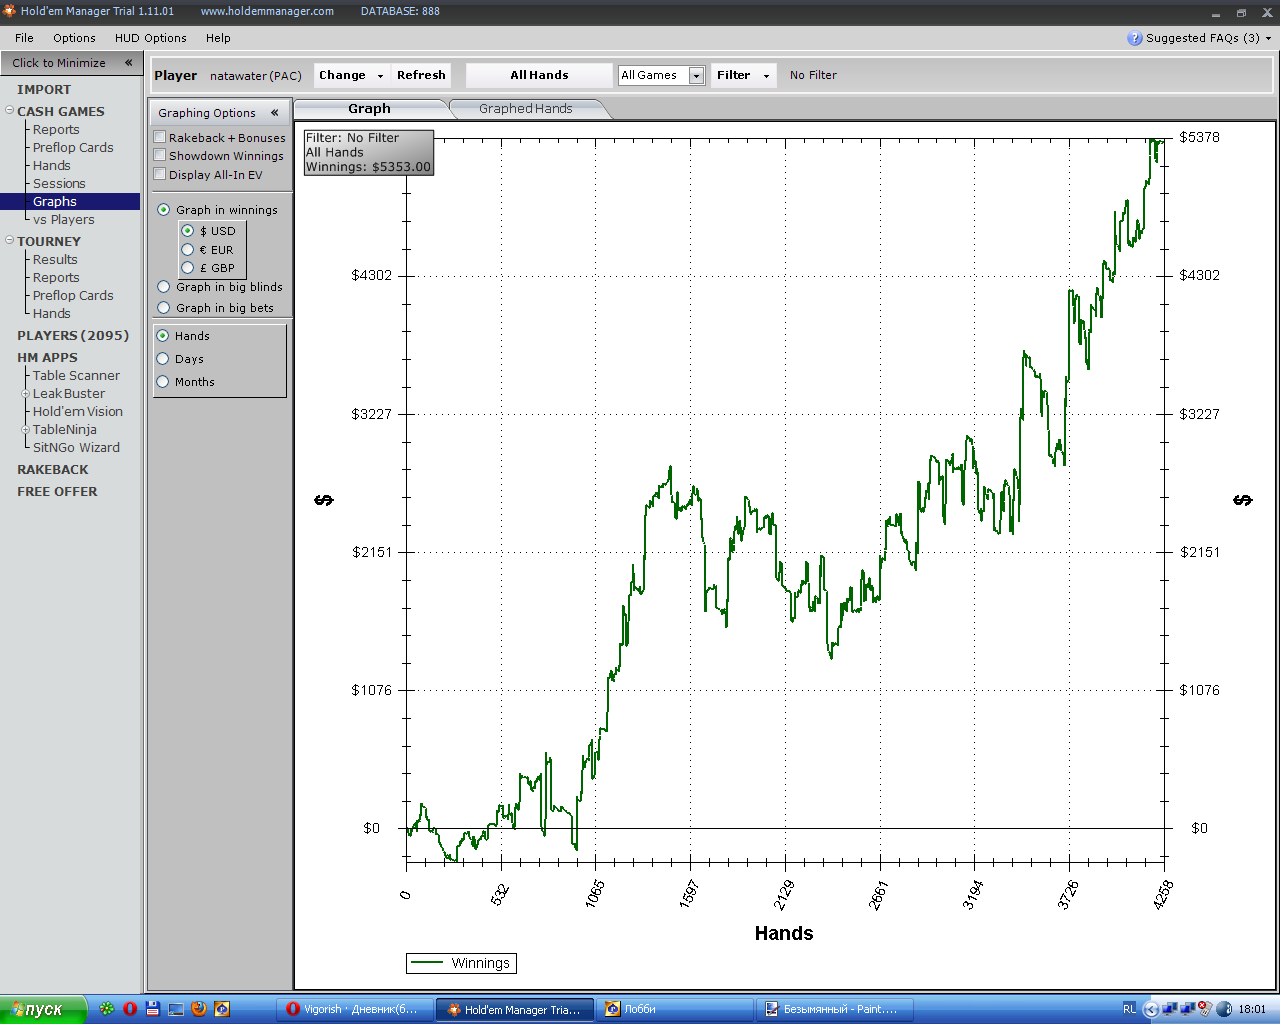Screen dimensions: 1280x1024
Task: Collapse the Graphing Options panel arrow
Action: (274, 113)
